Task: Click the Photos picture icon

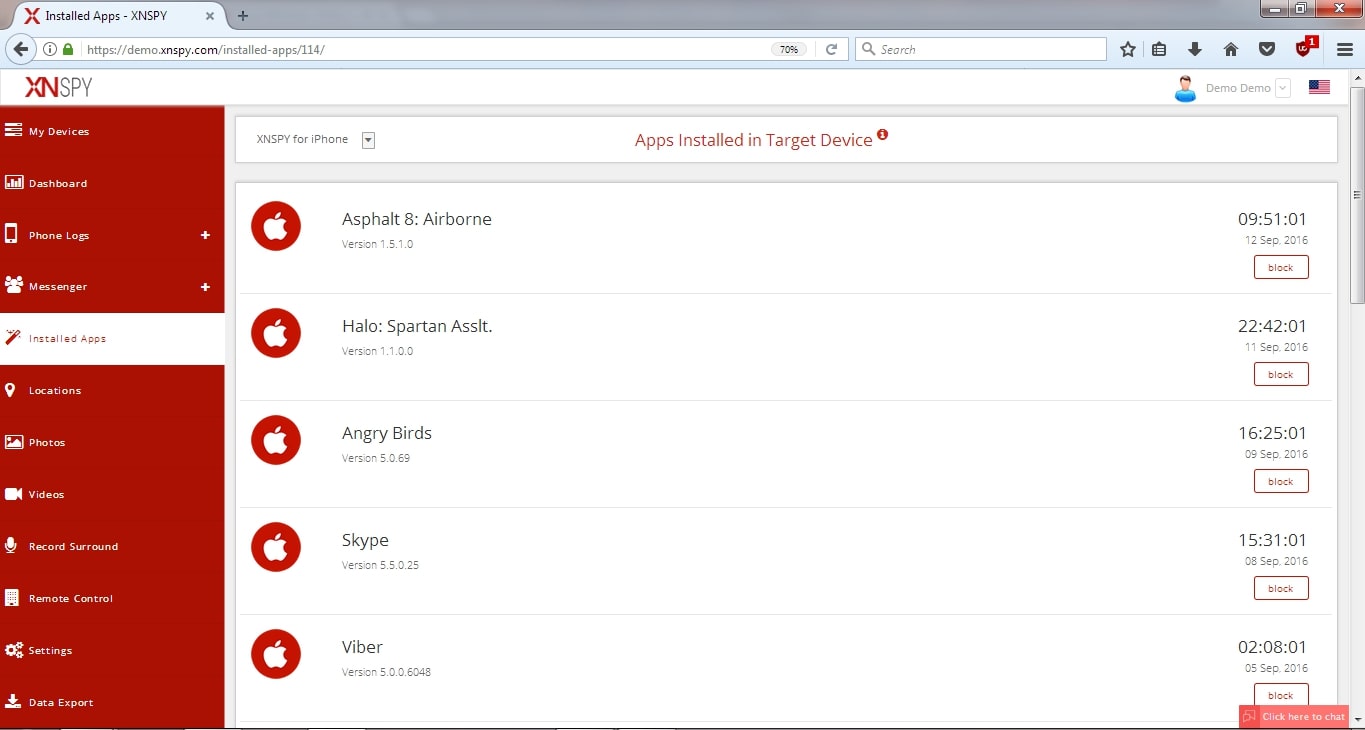Action: (13, 442)
